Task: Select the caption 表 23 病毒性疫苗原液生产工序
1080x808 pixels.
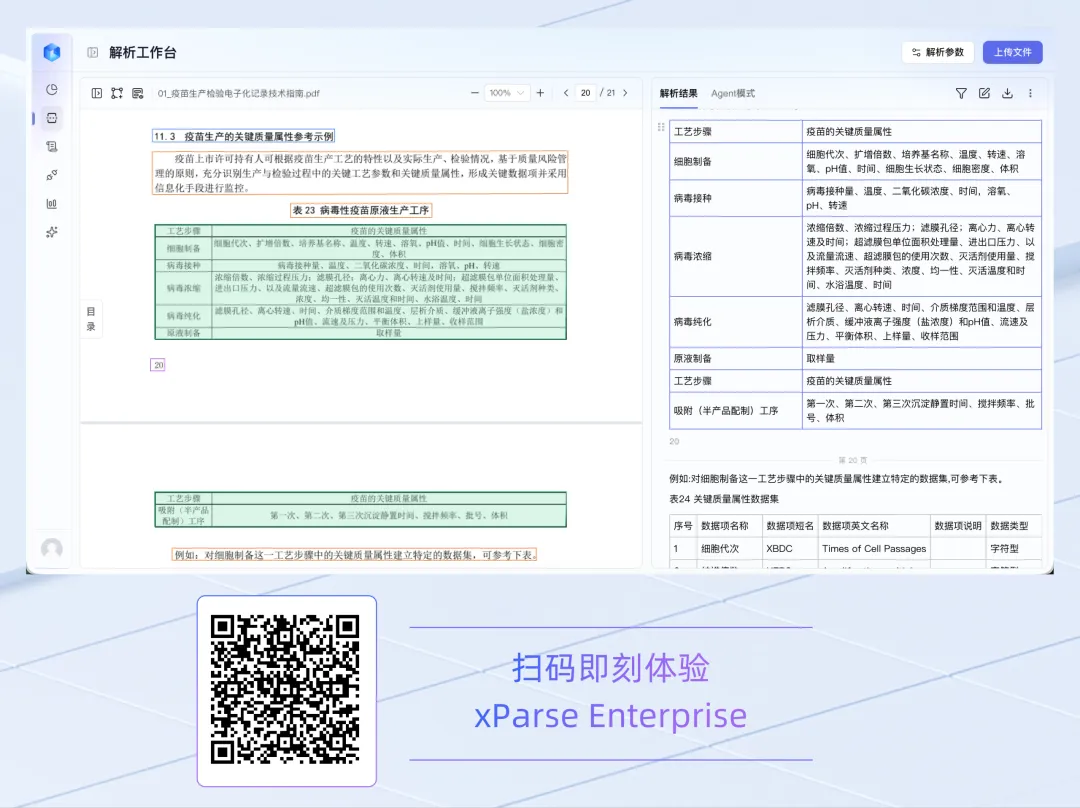Action: tap(361, 210)
